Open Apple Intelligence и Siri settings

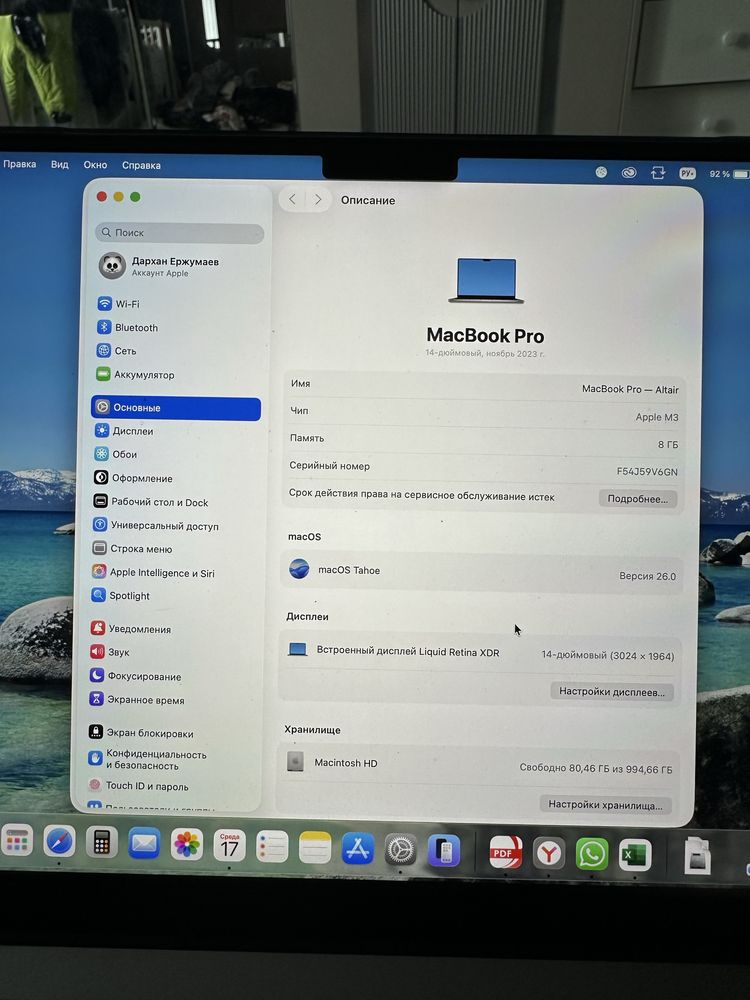pyautogui.click(x=153, y=572)
